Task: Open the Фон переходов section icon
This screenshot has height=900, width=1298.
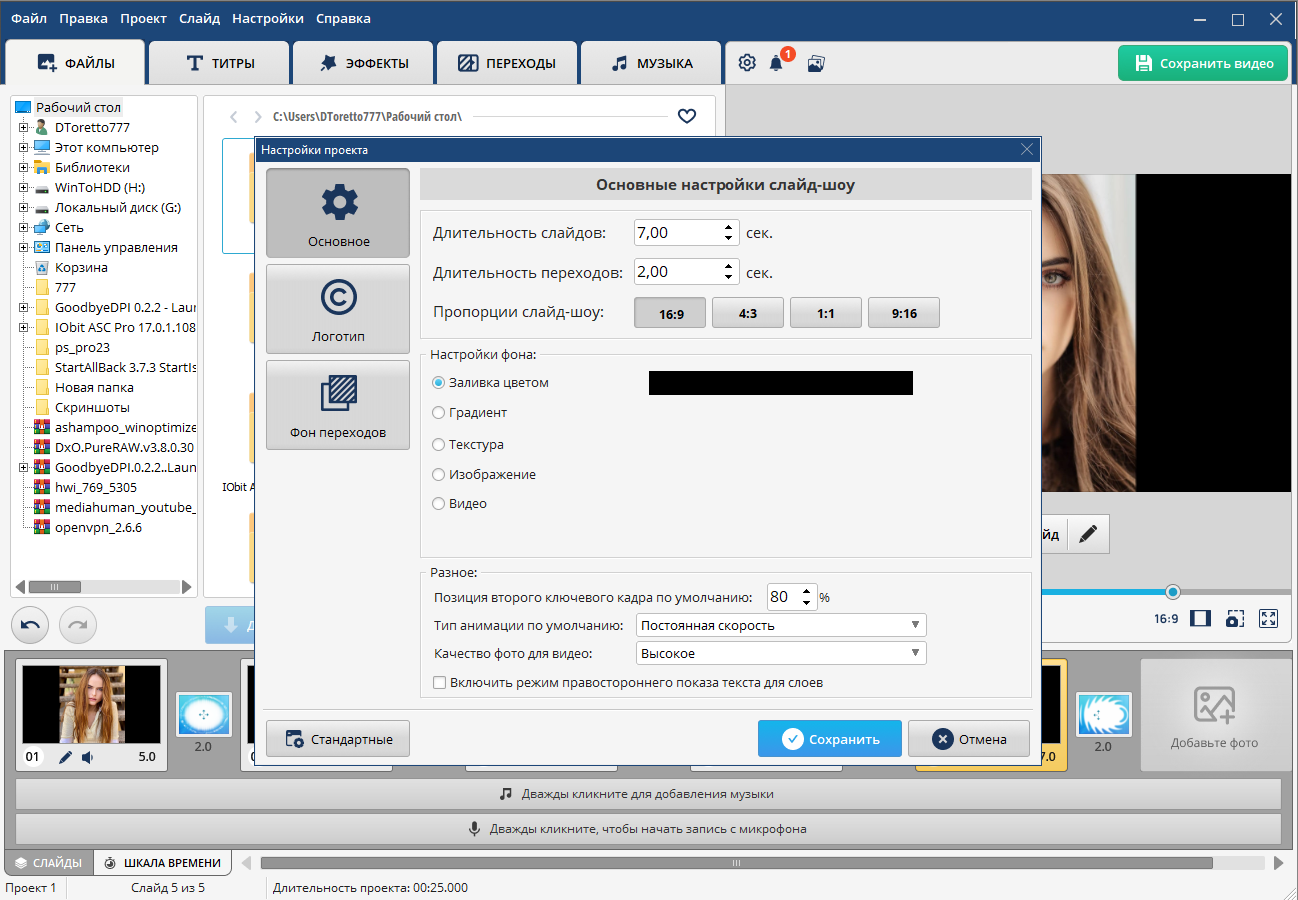Action: pyautogui.click(x=337, y=405)
